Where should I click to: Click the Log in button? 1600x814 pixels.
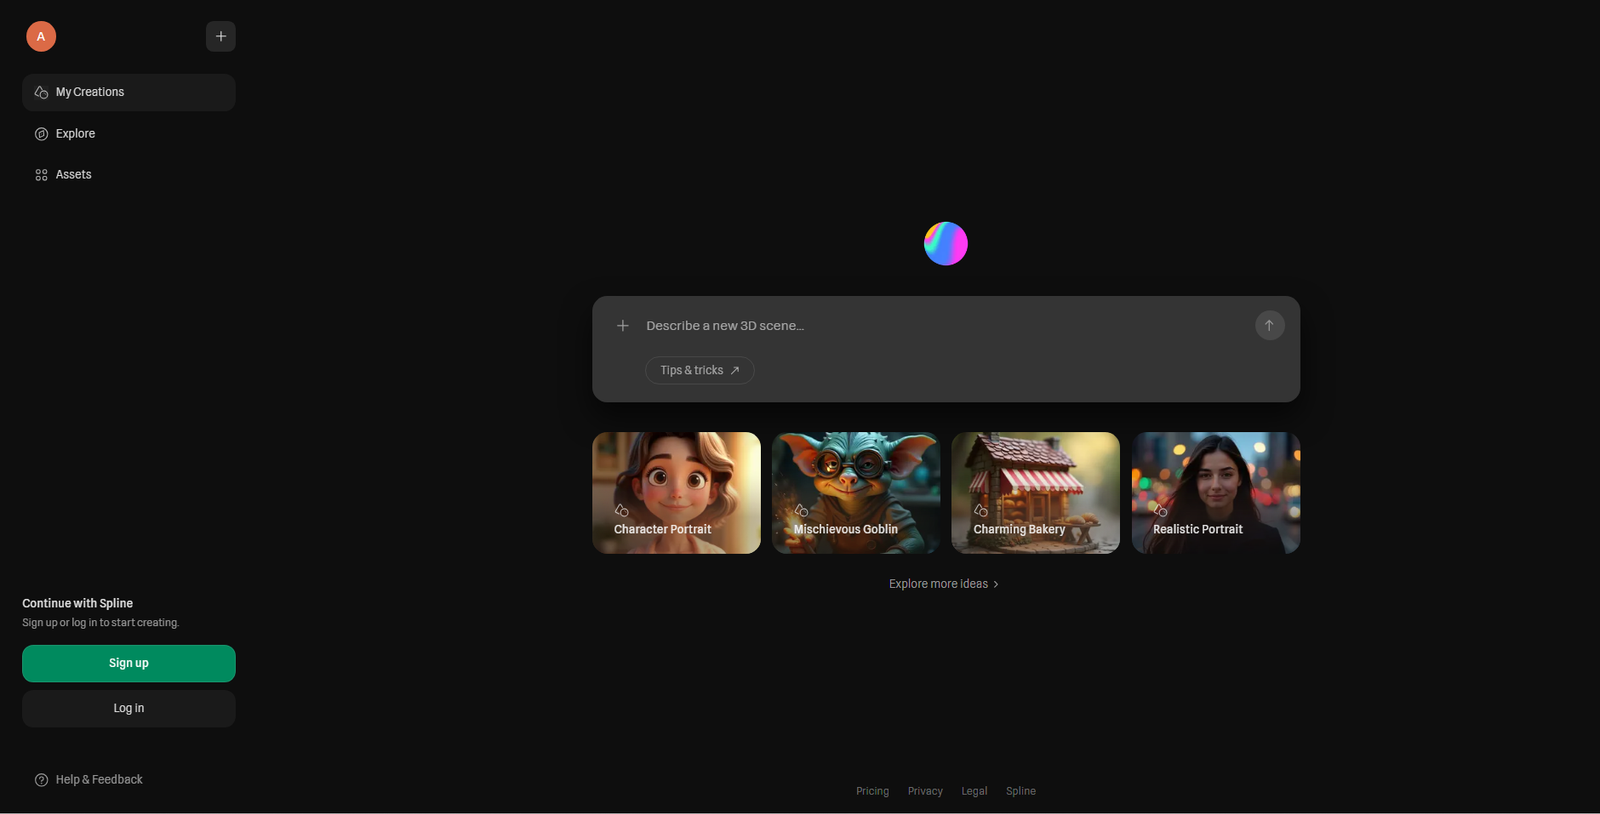[129, 708]
